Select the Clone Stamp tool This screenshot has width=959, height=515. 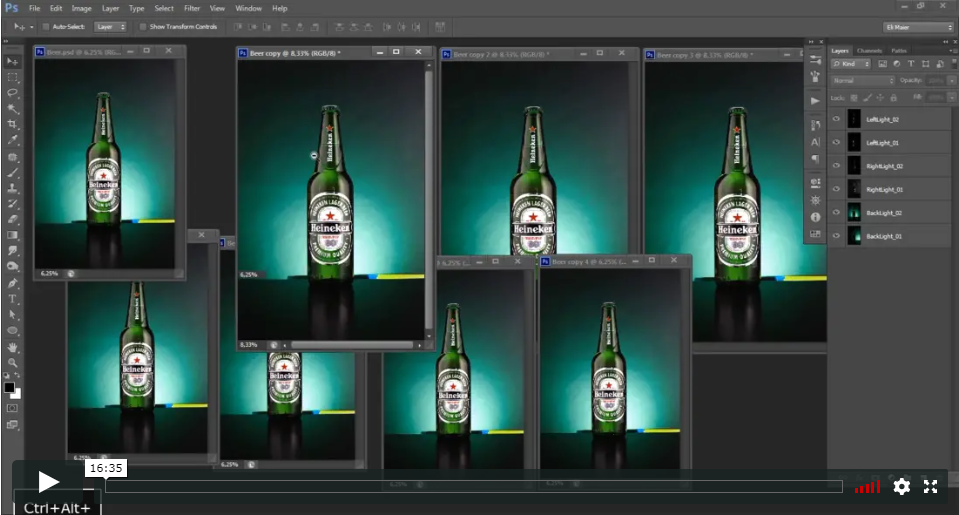[12, 188]
